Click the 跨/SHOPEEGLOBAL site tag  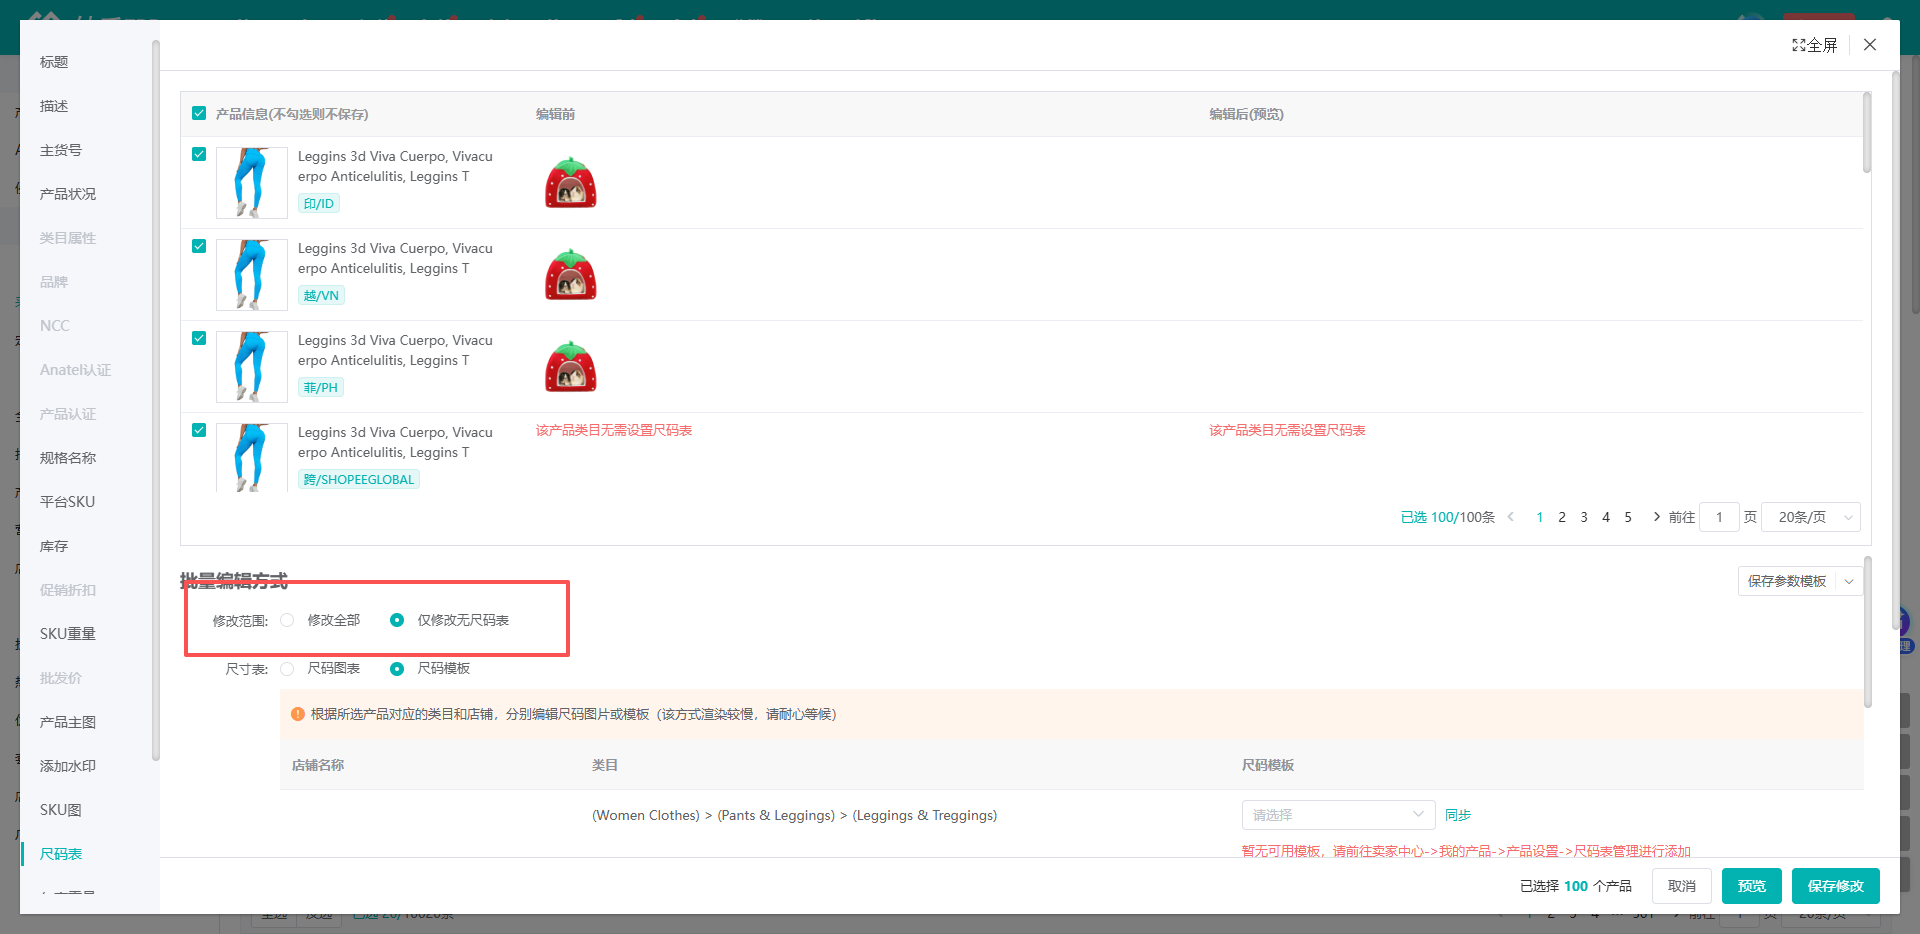pyautogui.click(x=359, y=479)
